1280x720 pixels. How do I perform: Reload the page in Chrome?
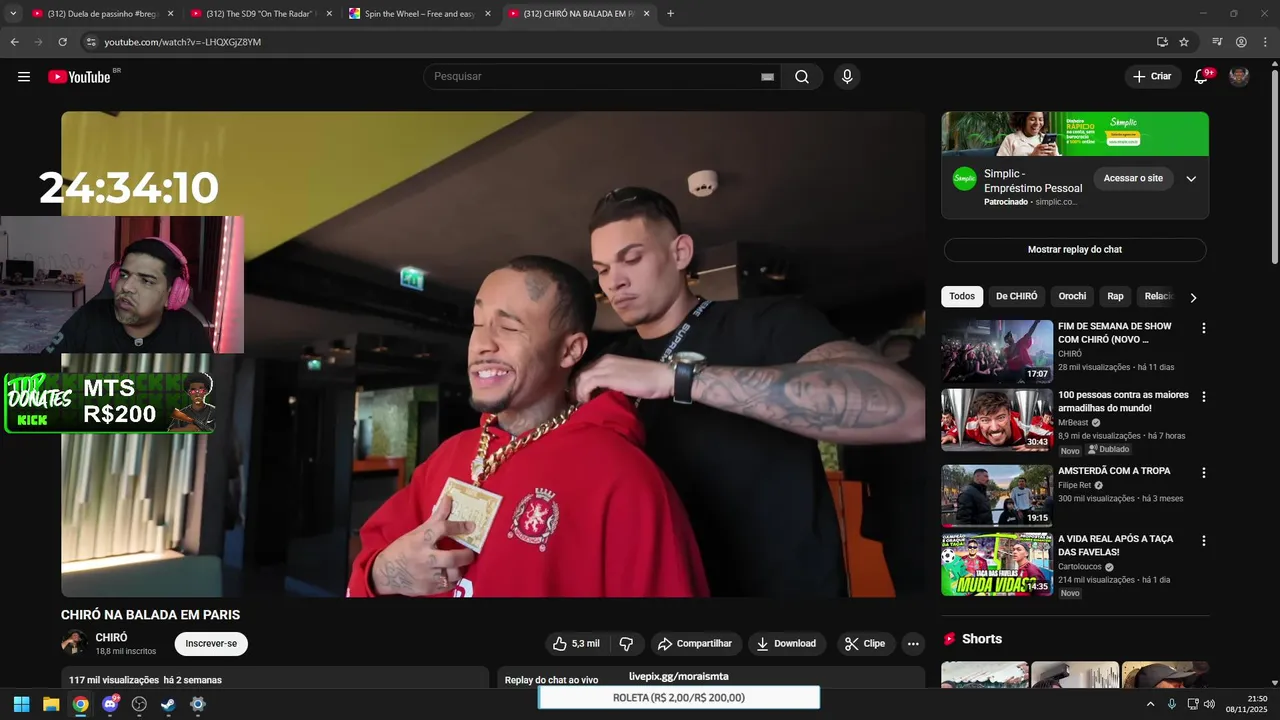pyautogui.click(x=62, y=42)
